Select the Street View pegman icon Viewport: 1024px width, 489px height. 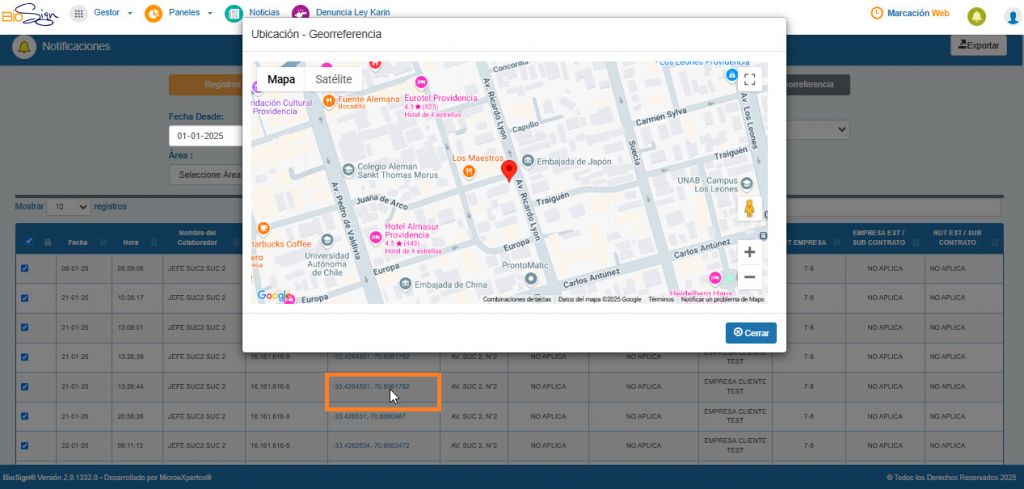click(750, 209)
